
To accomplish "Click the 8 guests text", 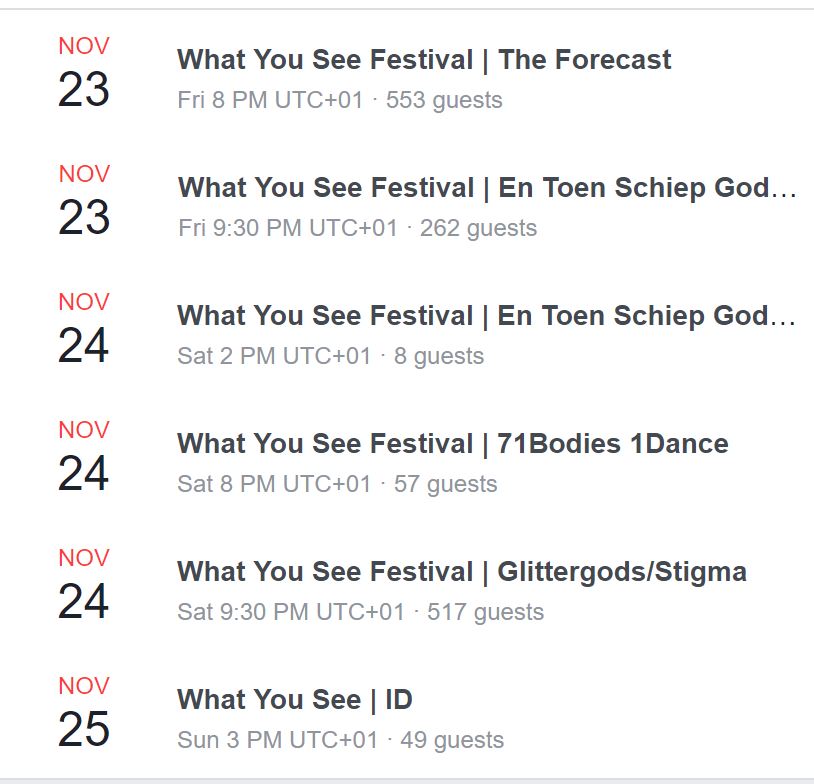I will point(439,356).
